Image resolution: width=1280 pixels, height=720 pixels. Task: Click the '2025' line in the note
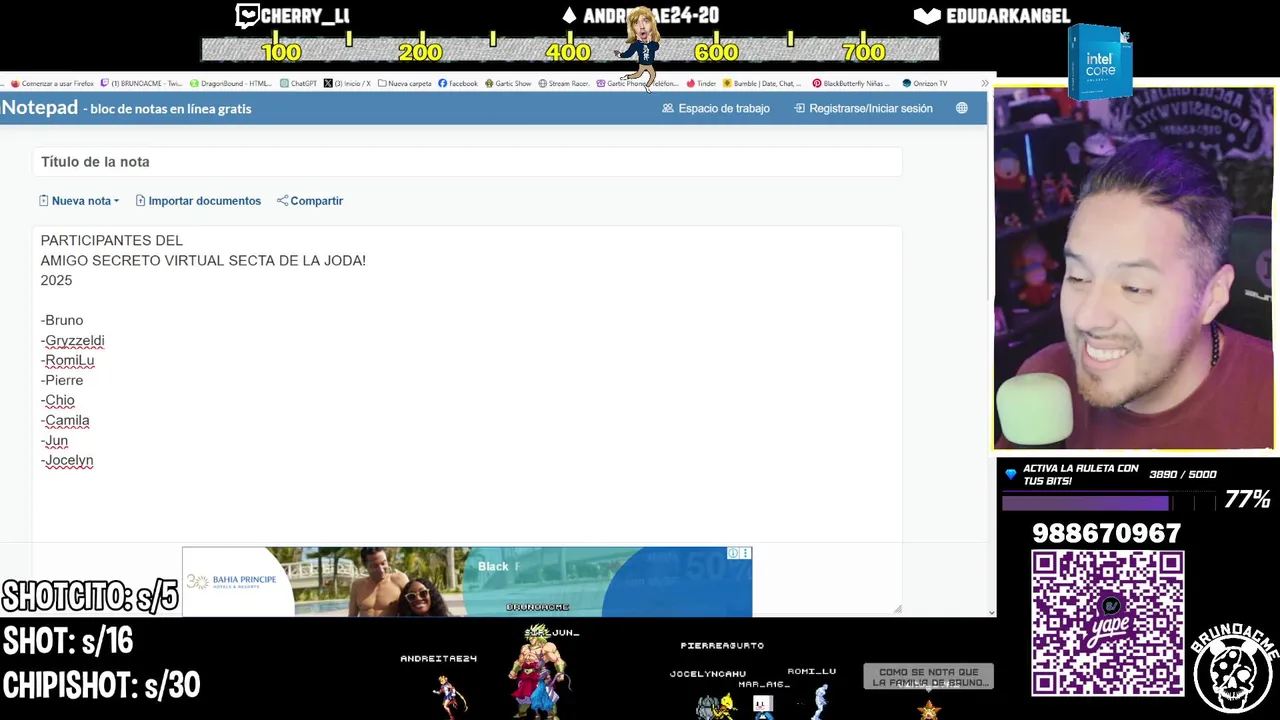tap(56, 280)
